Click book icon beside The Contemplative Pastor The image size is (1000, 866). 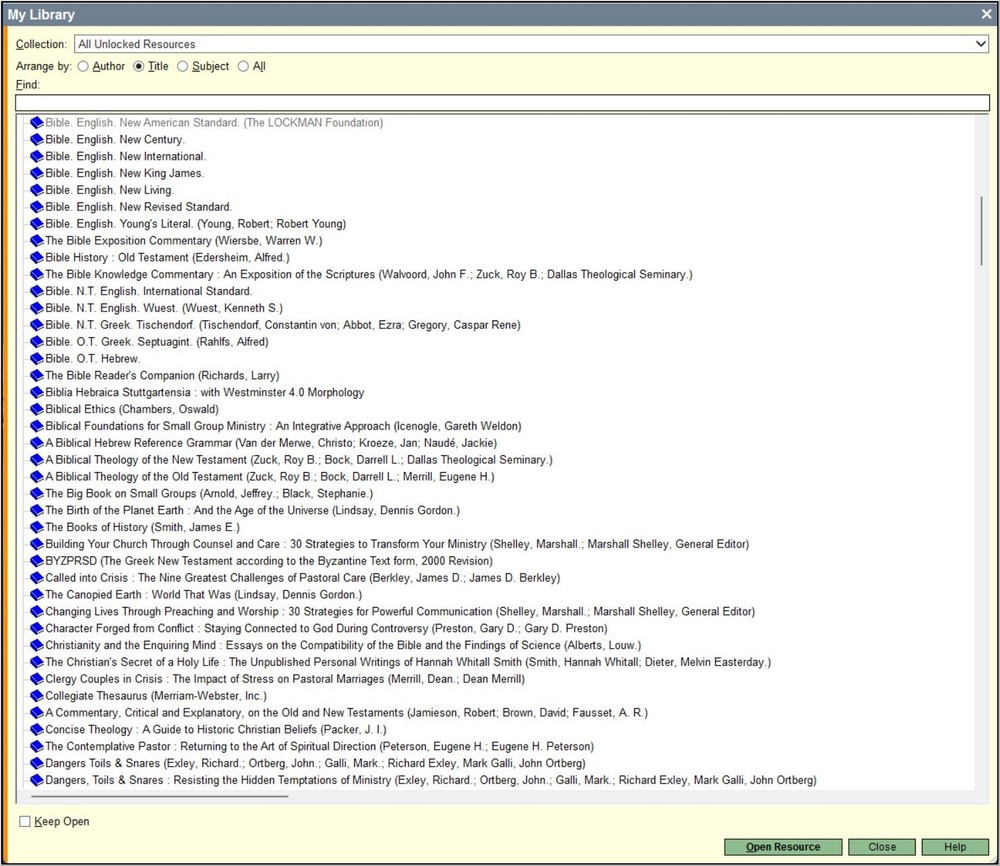tap(37, 746)
